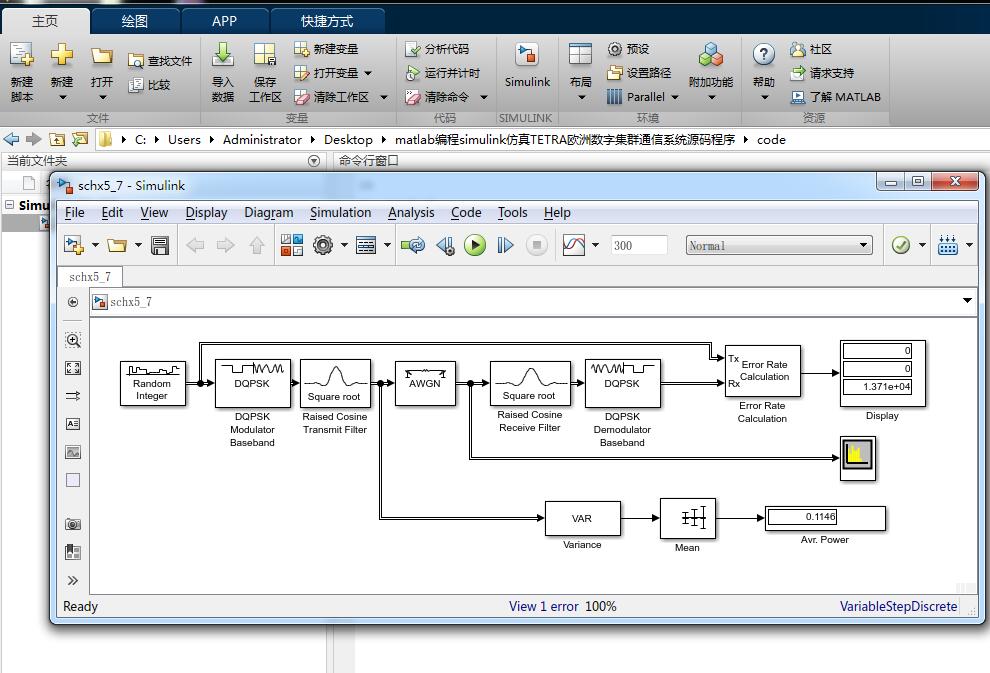This screenshot has height=673, width=990.
Task: Run the simulation with the green play button
Action: 475,245
